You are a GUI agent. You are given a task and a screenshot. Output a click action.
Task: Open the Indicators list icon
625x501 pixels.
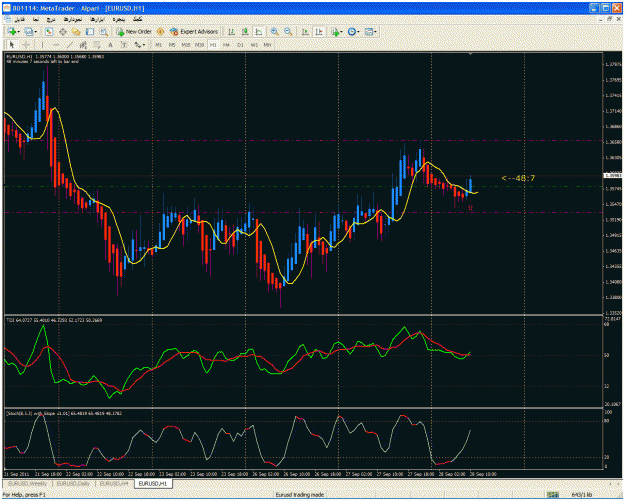334,32
